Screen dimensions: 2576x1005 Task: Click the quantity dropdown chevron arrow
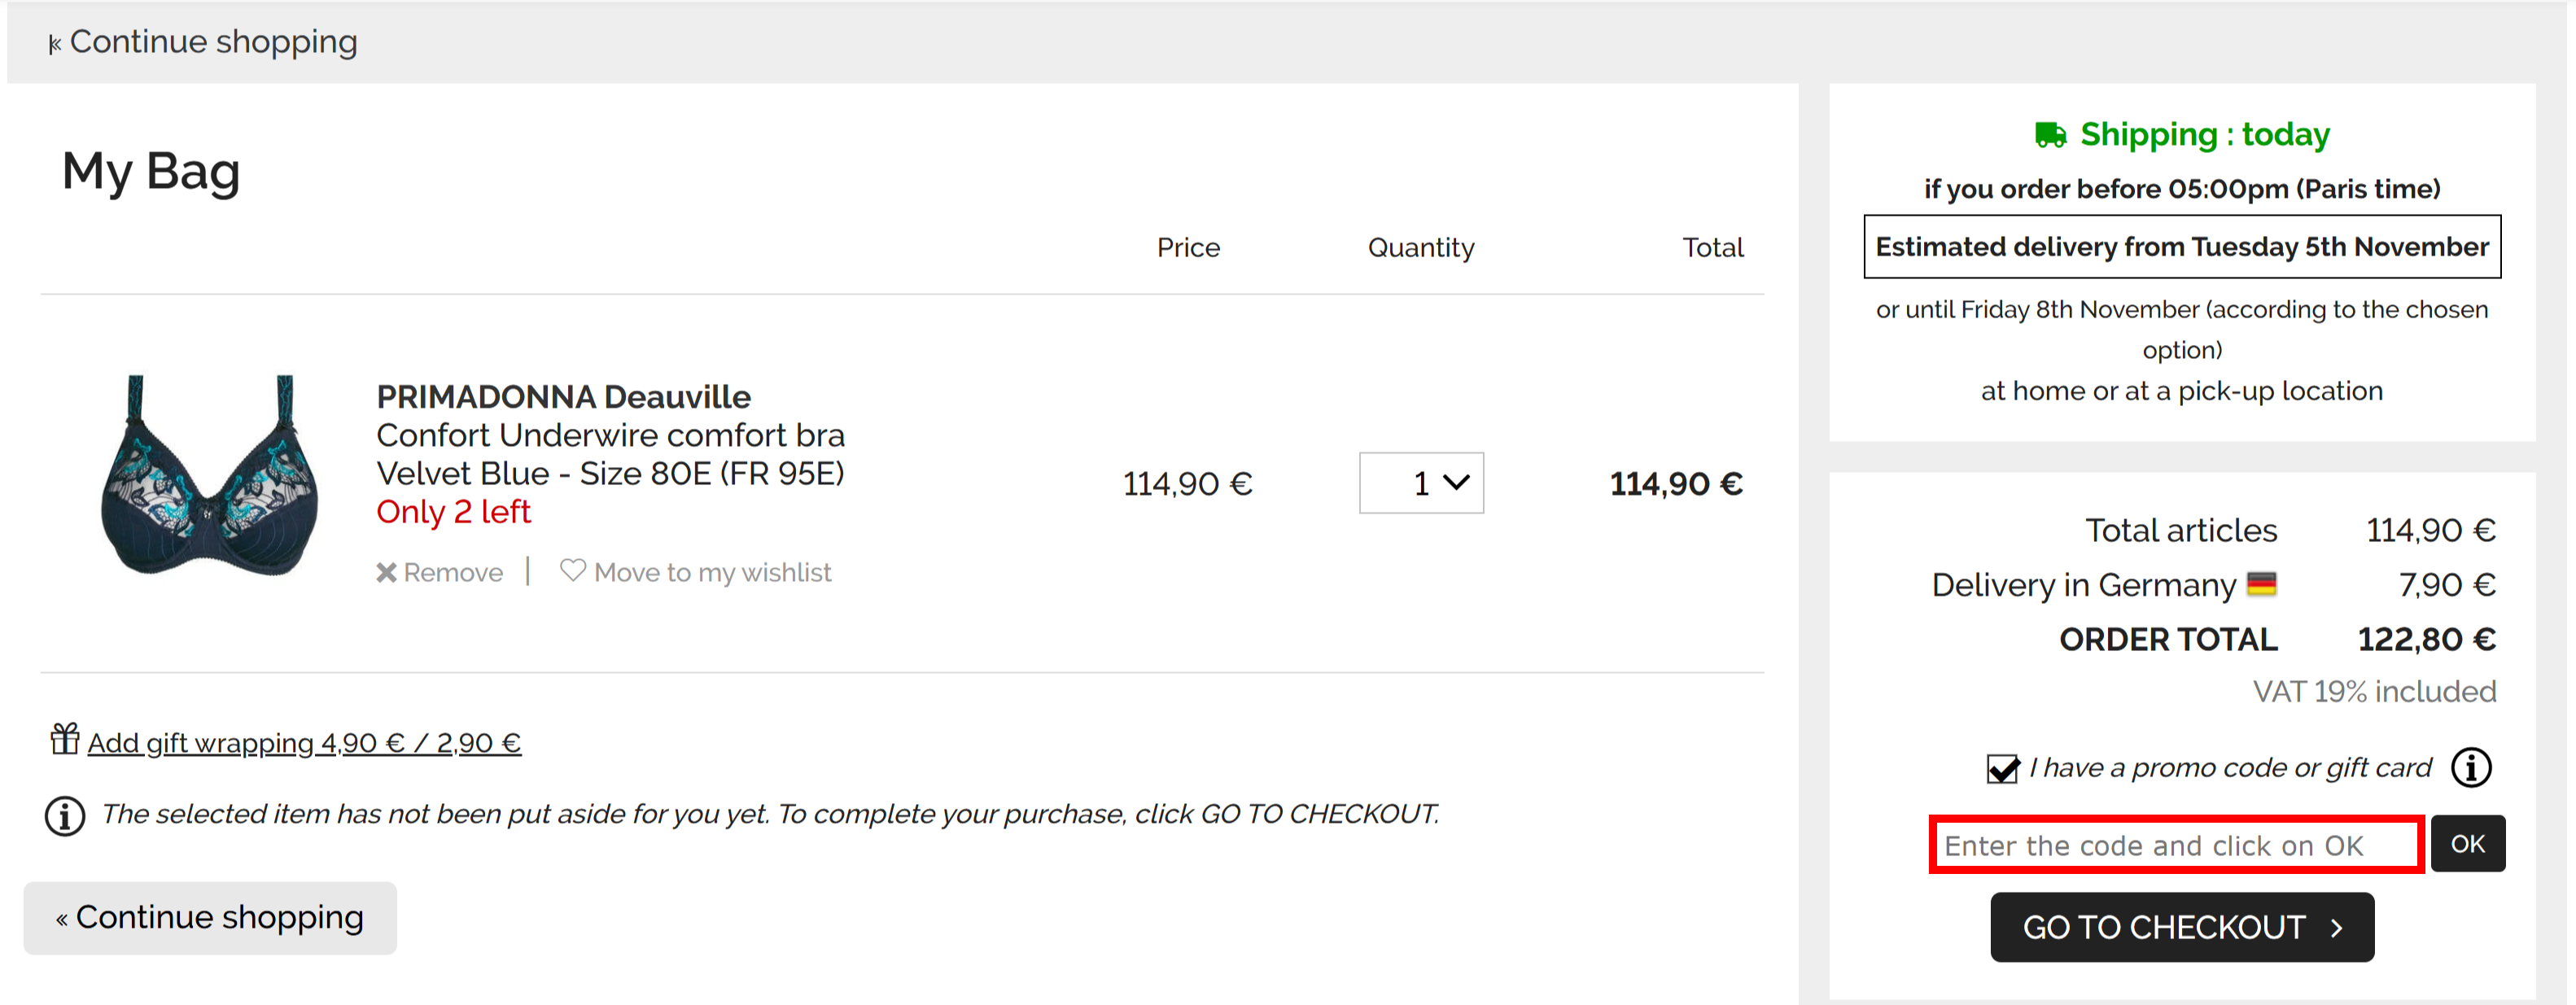point(1456,482)
